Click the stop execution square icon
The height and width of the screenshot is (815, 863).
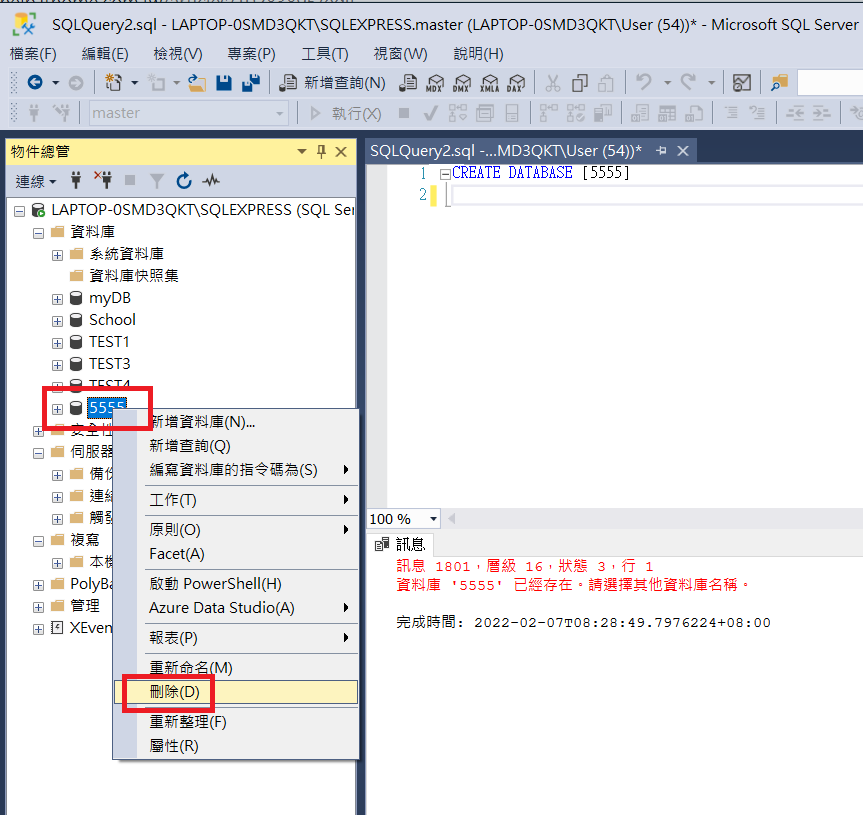(x=404, y=113)
